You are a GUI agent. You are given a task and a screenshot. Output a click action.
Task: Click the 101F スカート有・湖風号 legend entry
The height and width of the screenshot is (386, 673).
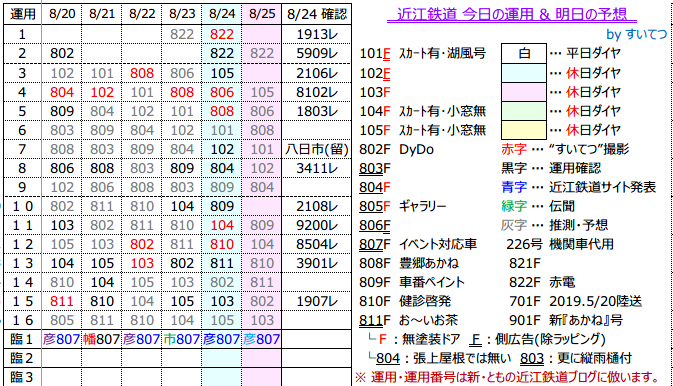(x=422, y=54)
